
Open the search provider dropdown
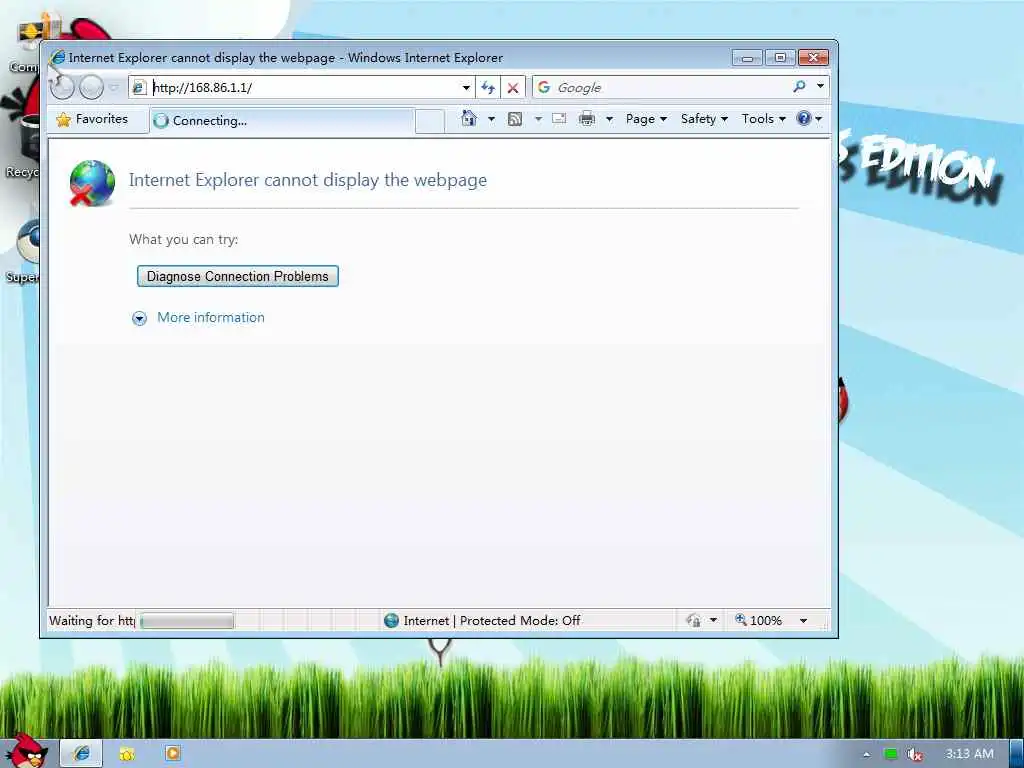tap(820, 86)
